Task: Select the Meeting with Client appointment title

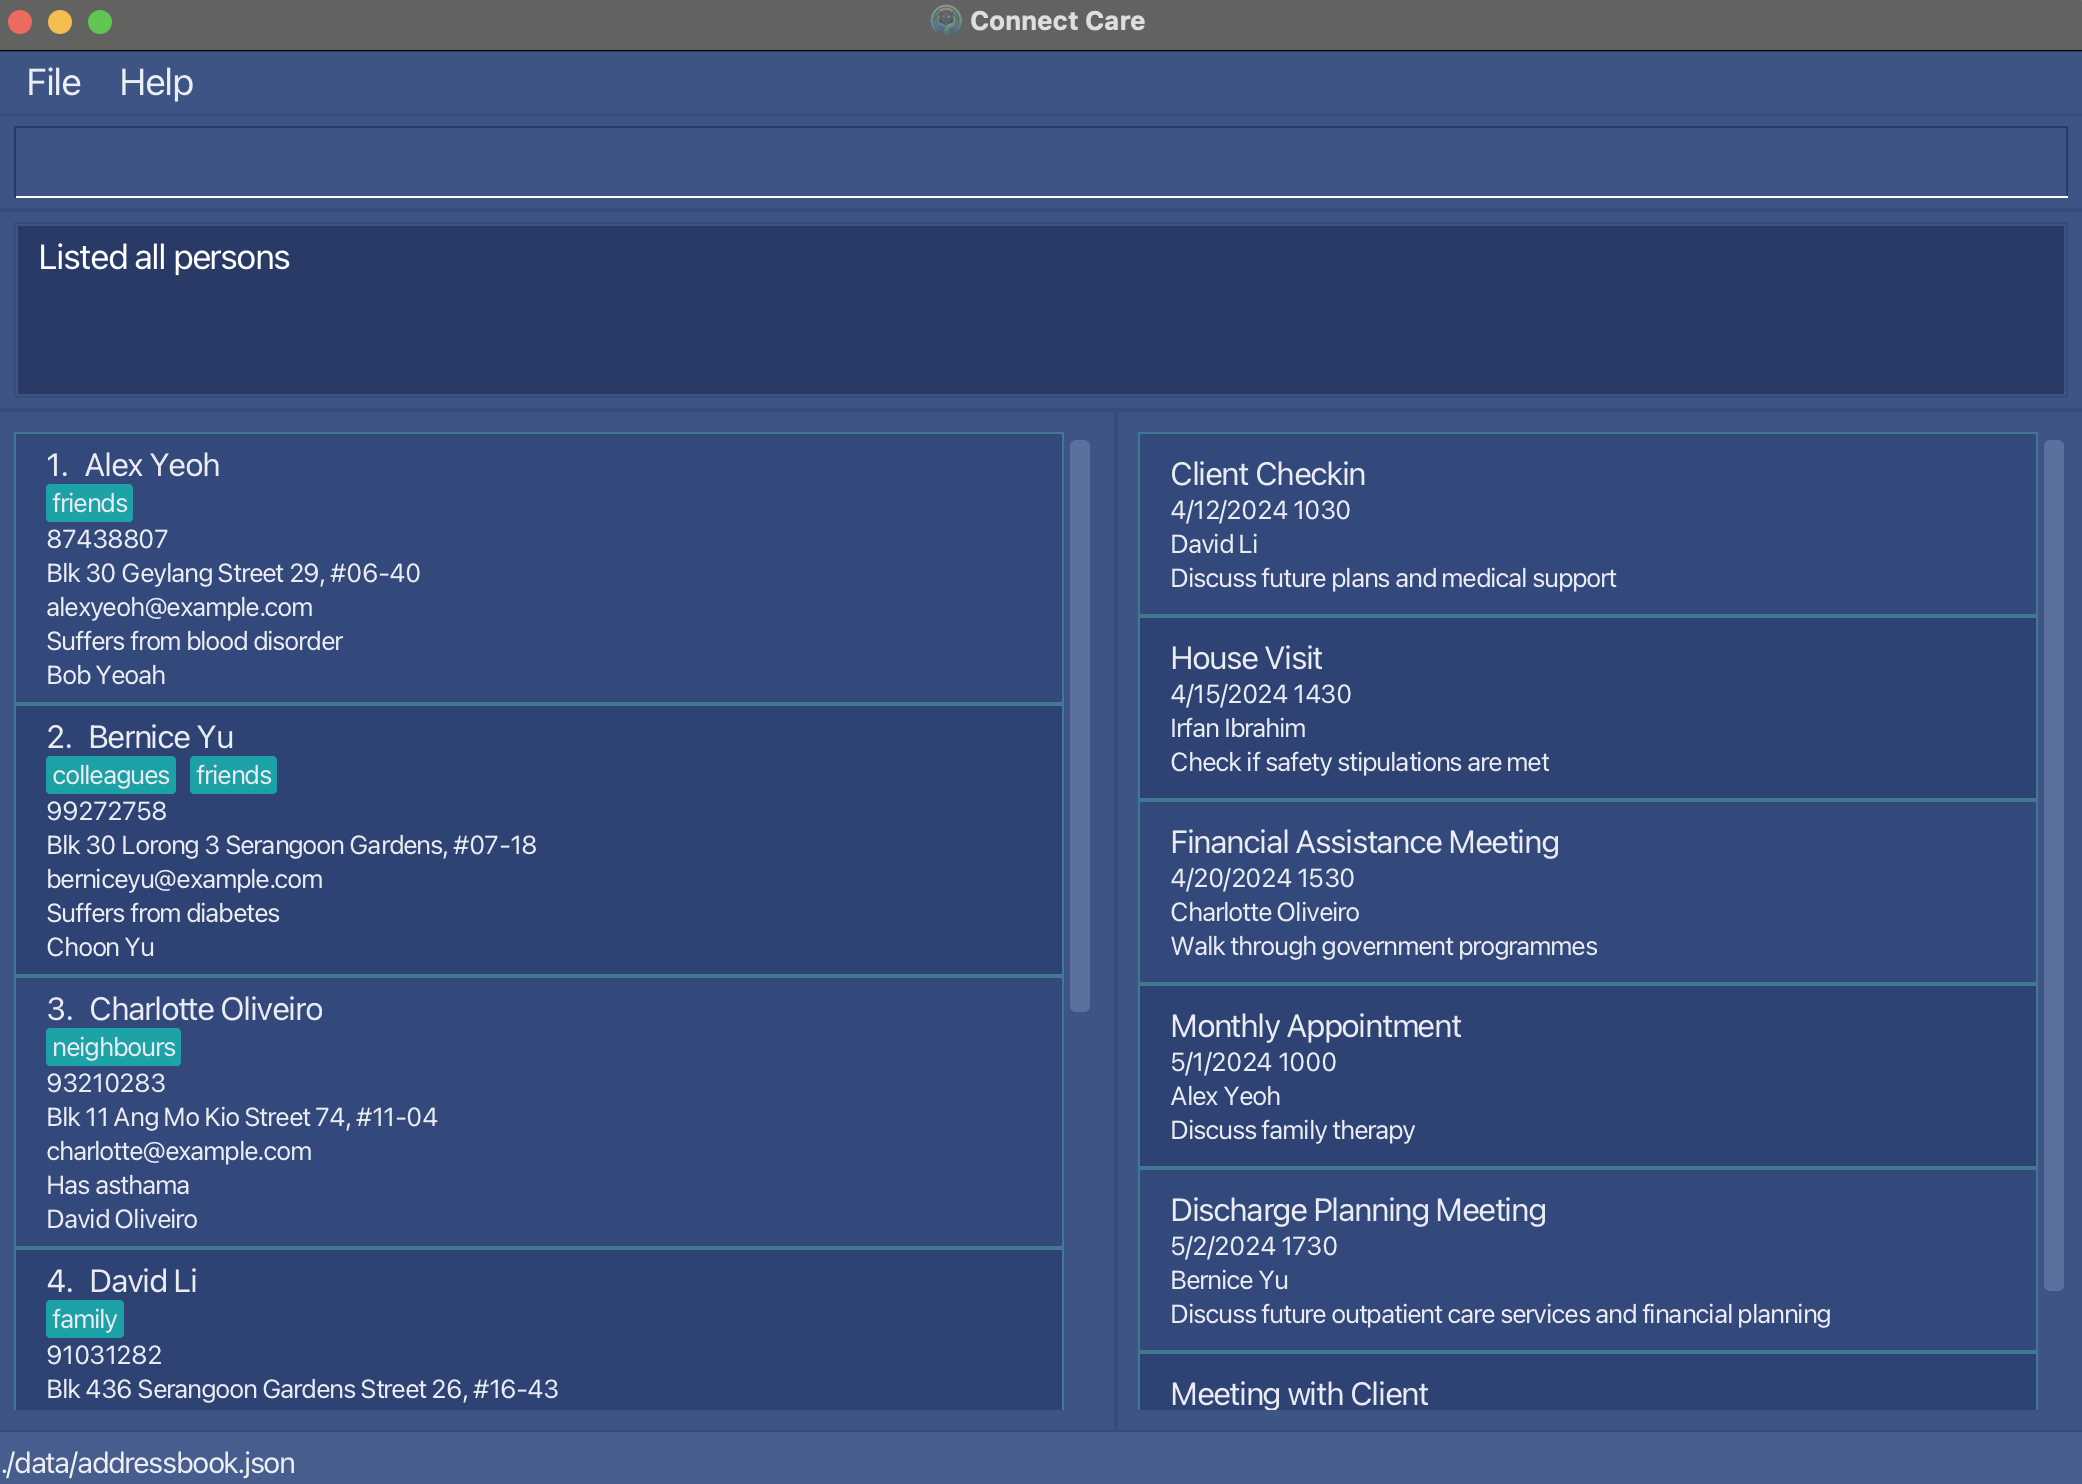Action: click(x=1299, y=1394)
